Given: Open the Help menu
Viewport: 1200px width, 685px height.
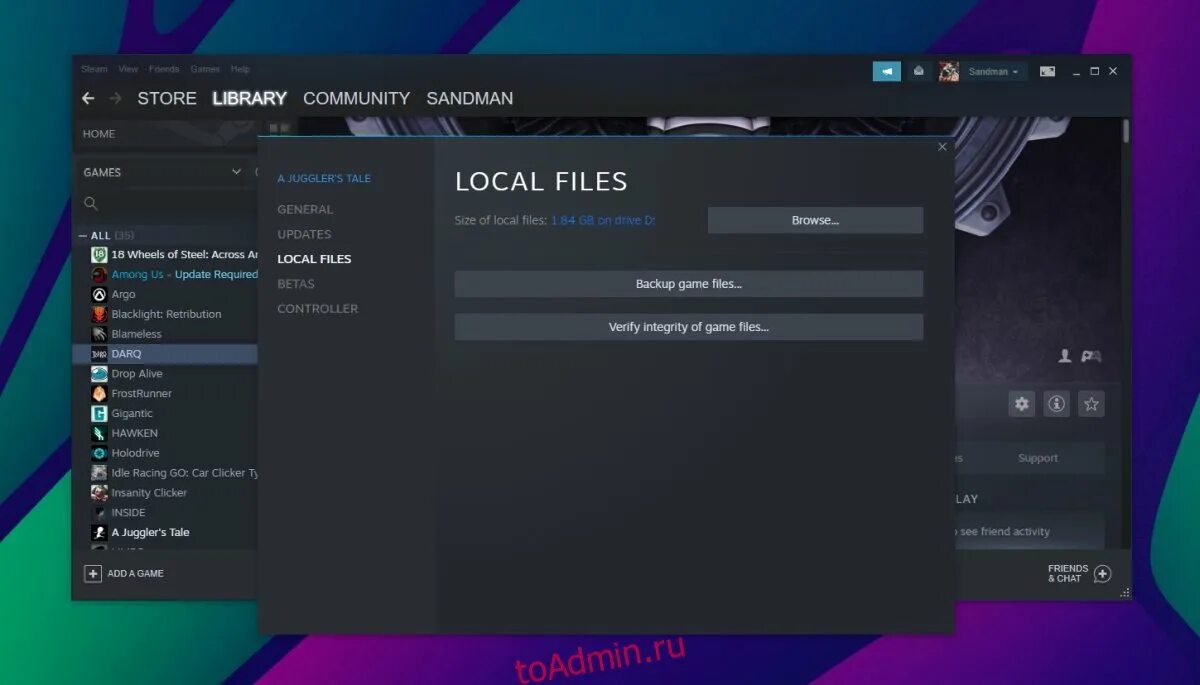Looking at the screenshot, I should pyautogui.click(x=240, y=69).
